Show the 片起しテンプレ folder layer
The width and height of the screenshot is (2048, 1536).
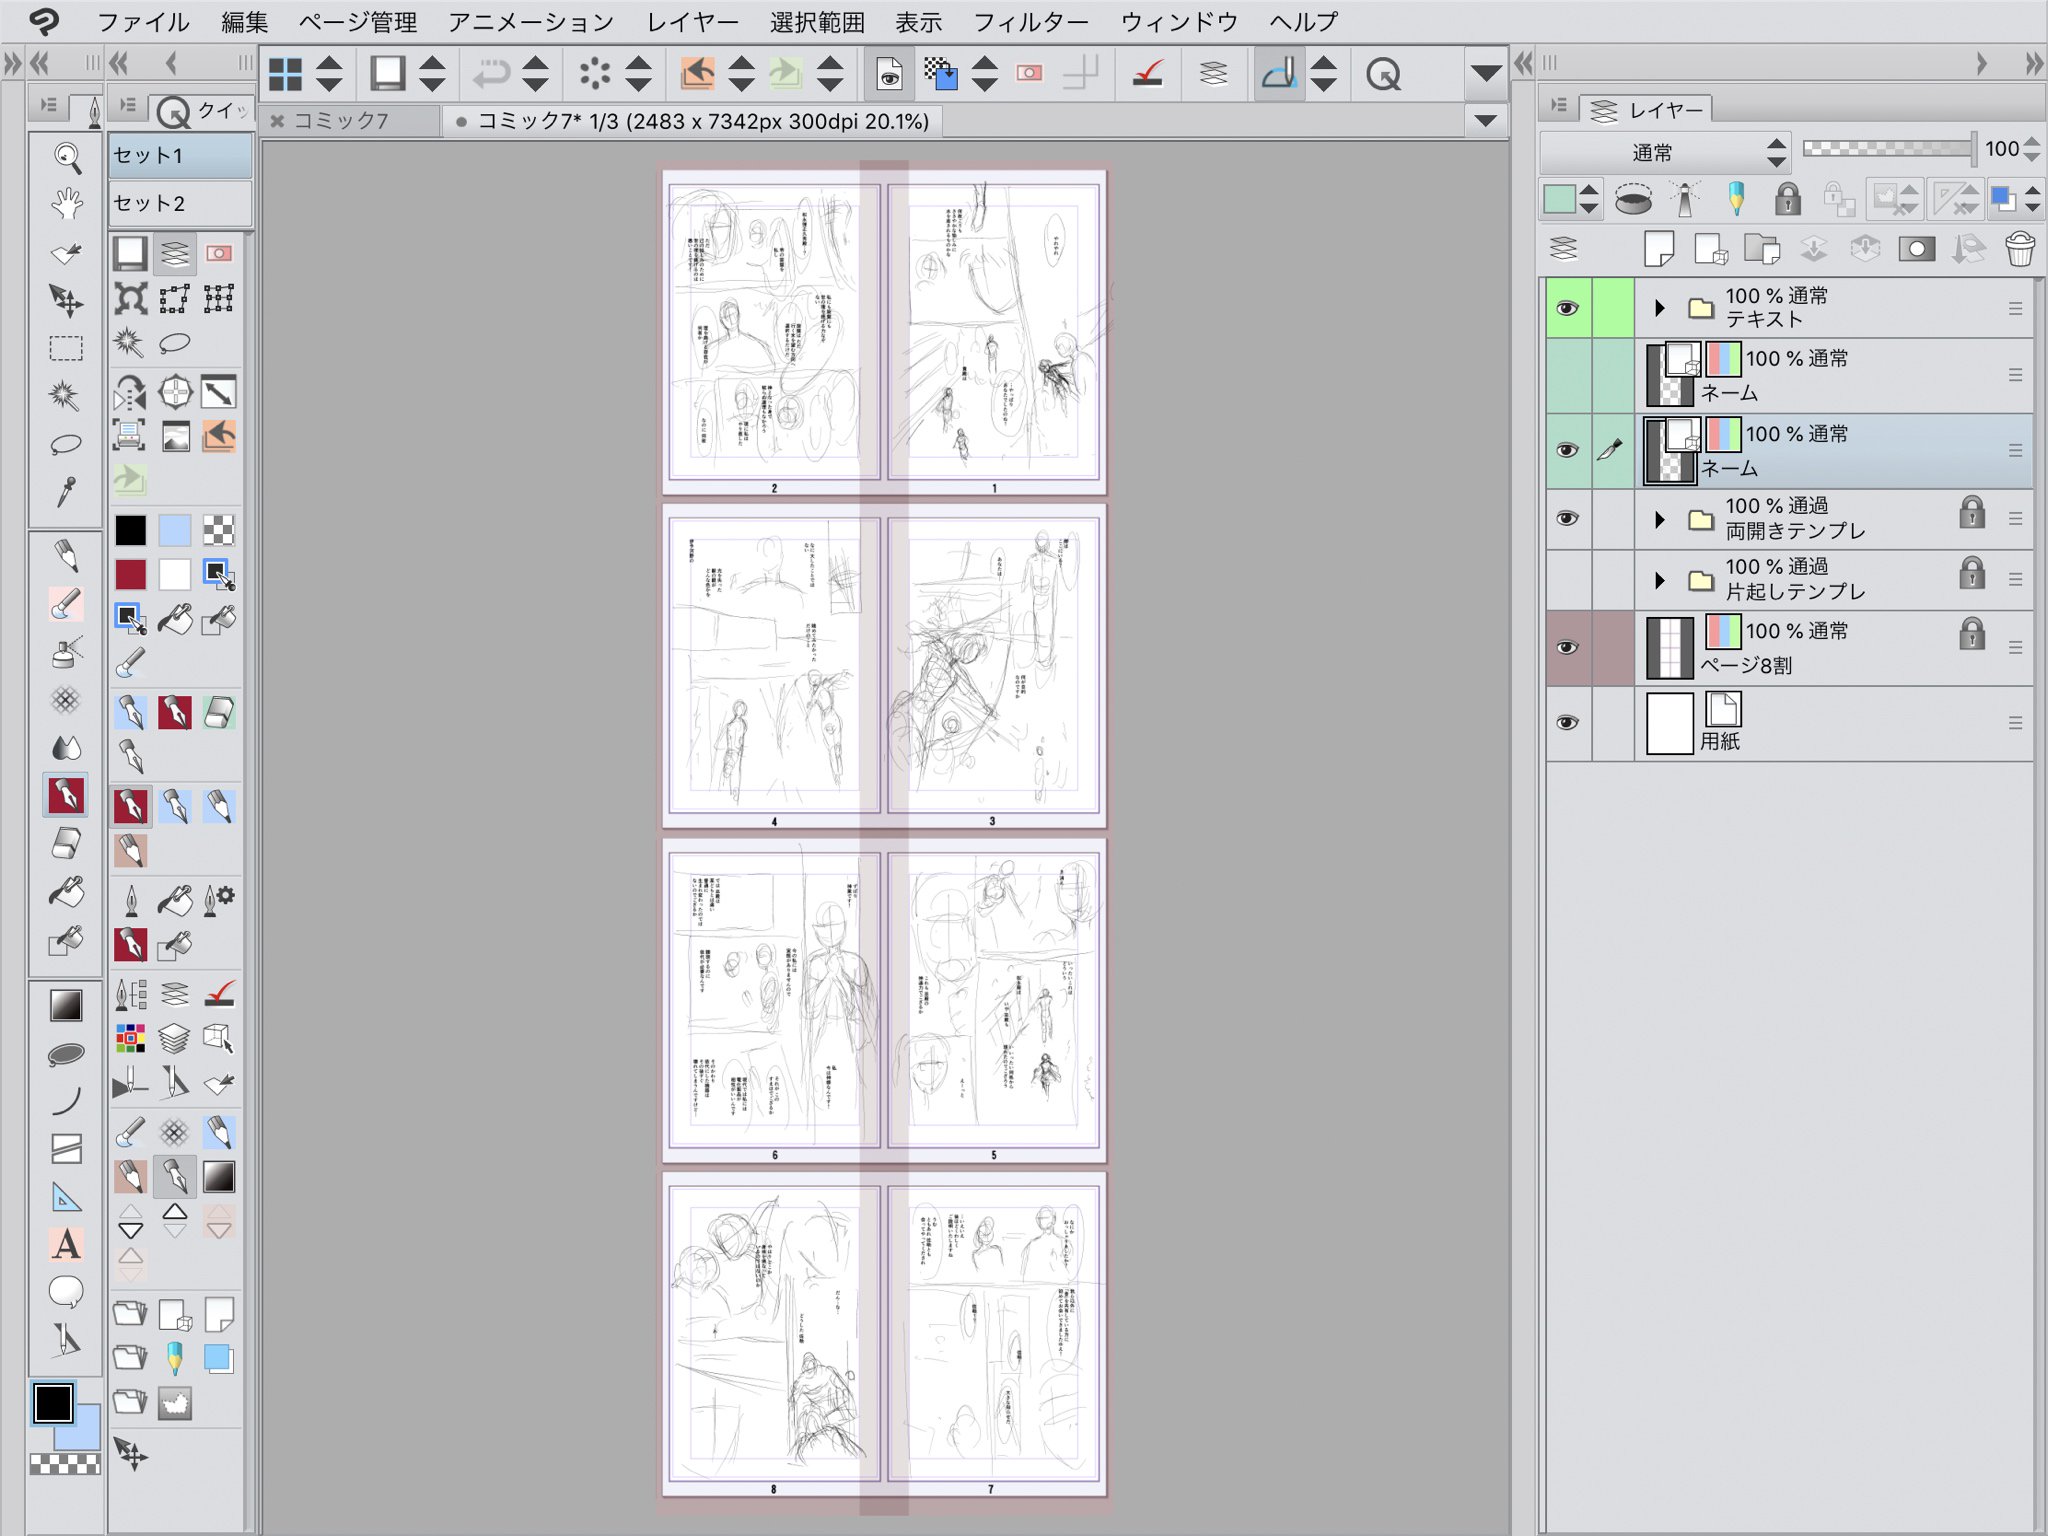tap(1567, 579)
